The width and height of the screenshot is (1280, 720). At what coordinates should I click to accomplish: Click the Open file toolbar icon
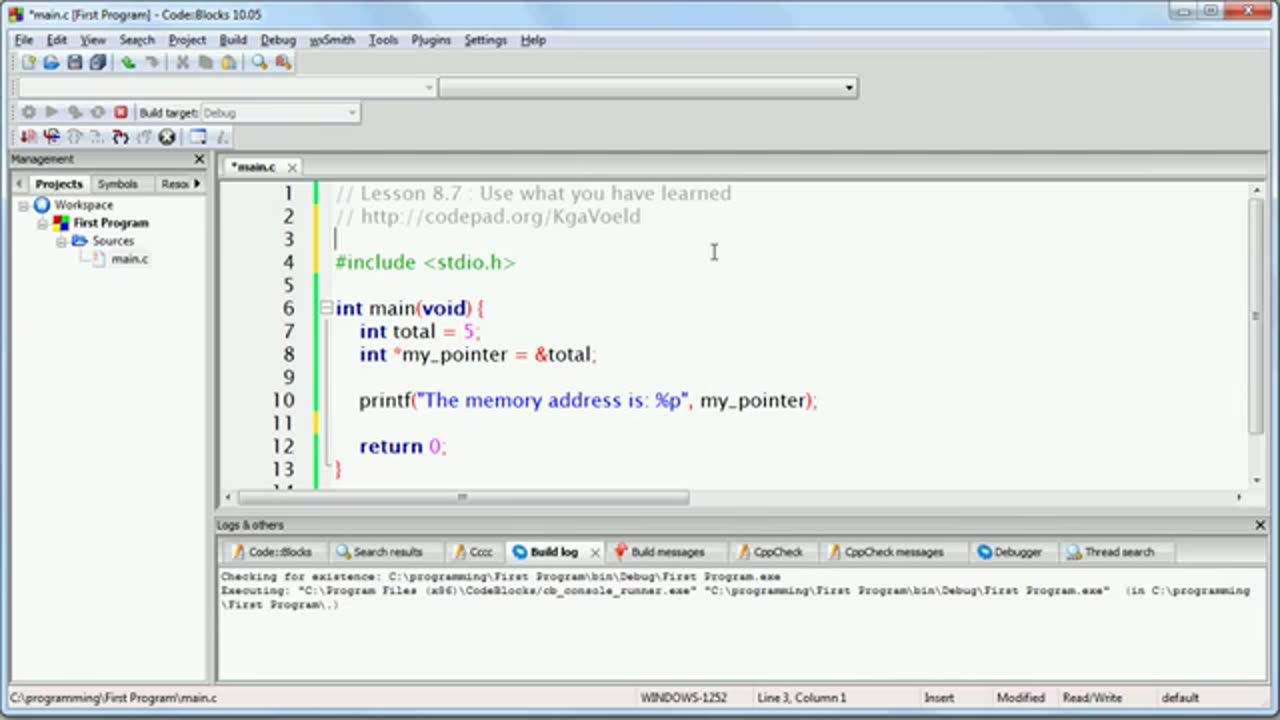51,62
